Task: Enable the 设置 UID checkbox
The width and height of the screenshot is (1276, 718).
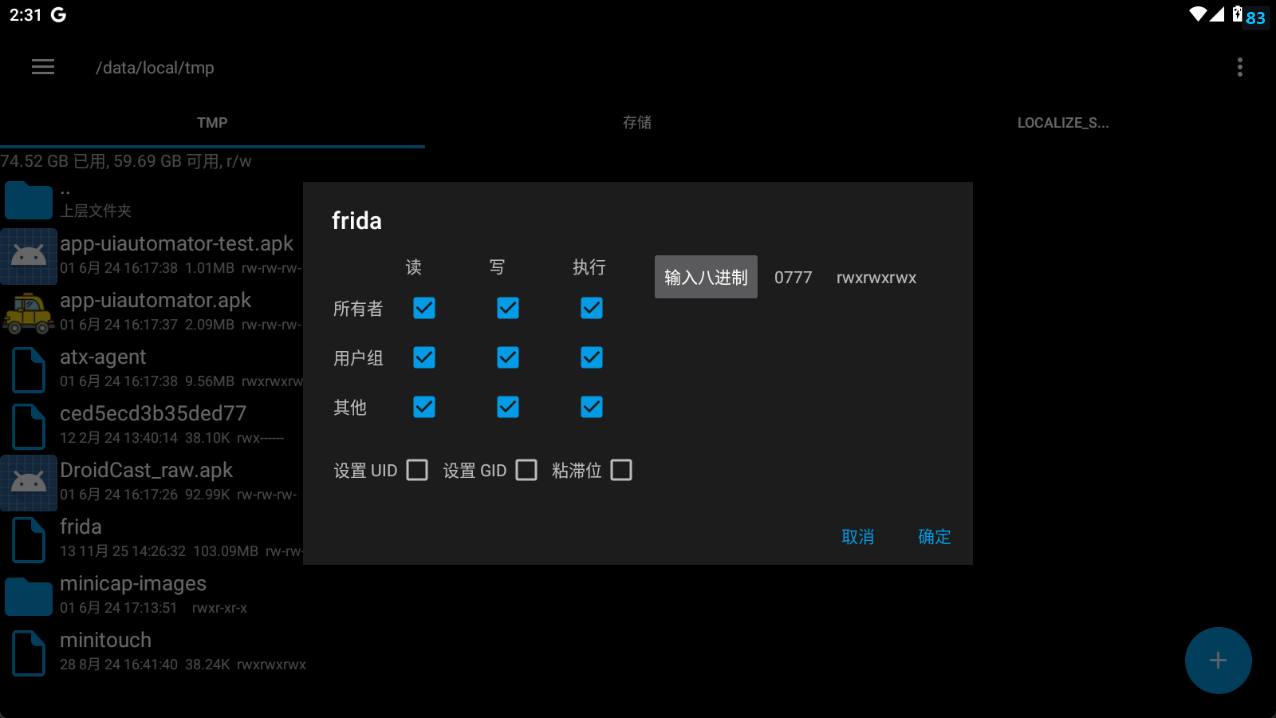Action: coord(417,470)
